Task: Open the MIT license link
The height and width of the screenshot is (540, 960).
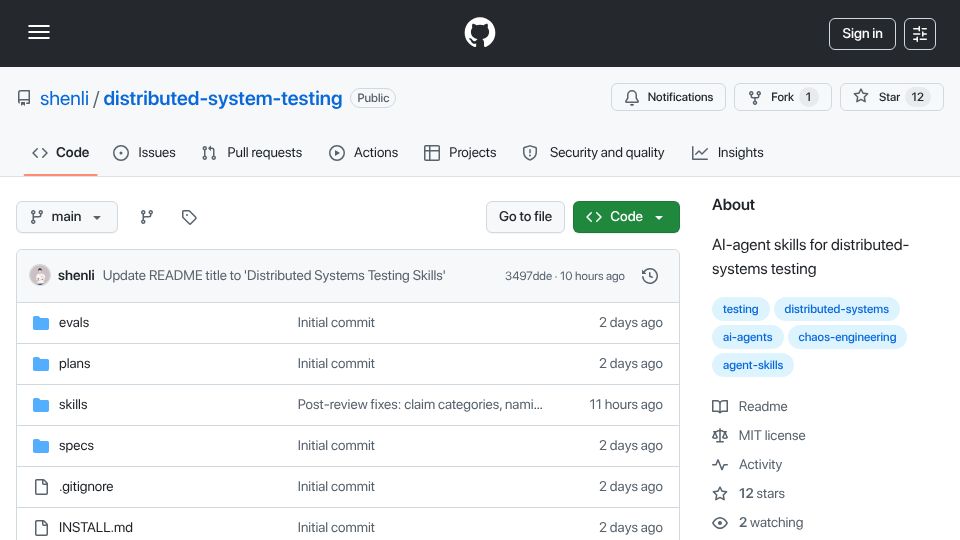Action: click(x=772, y=435)
